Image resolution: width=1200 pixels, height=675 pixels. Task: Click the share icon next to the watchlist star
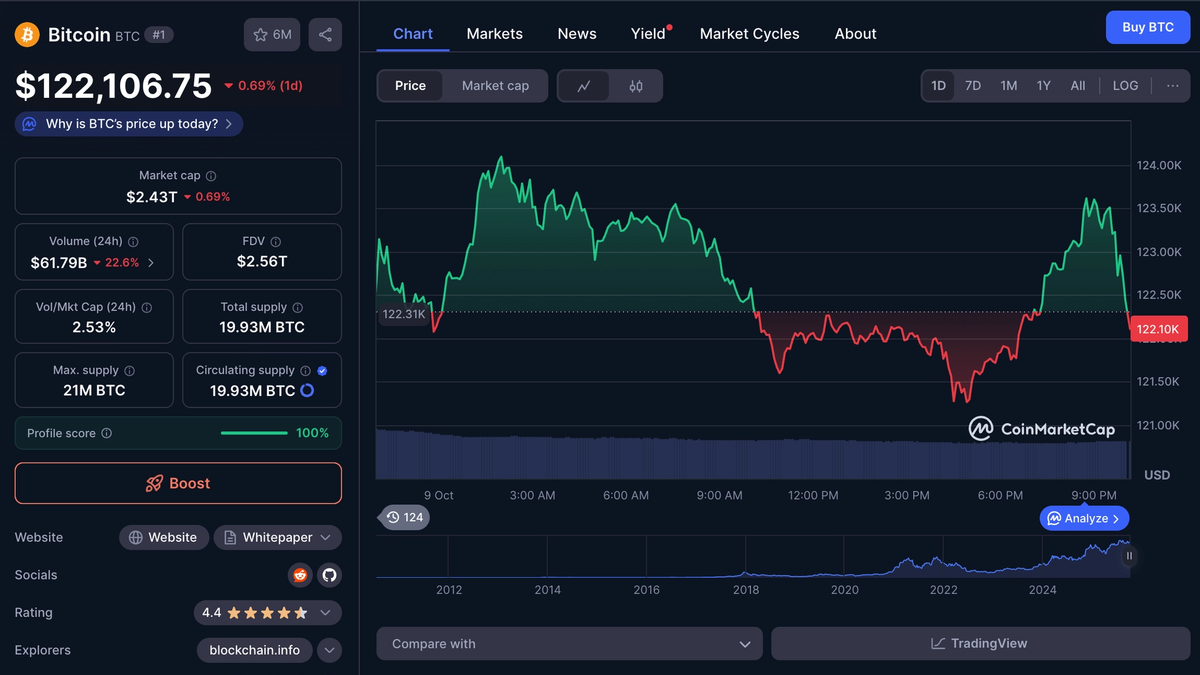pos(325,35)
